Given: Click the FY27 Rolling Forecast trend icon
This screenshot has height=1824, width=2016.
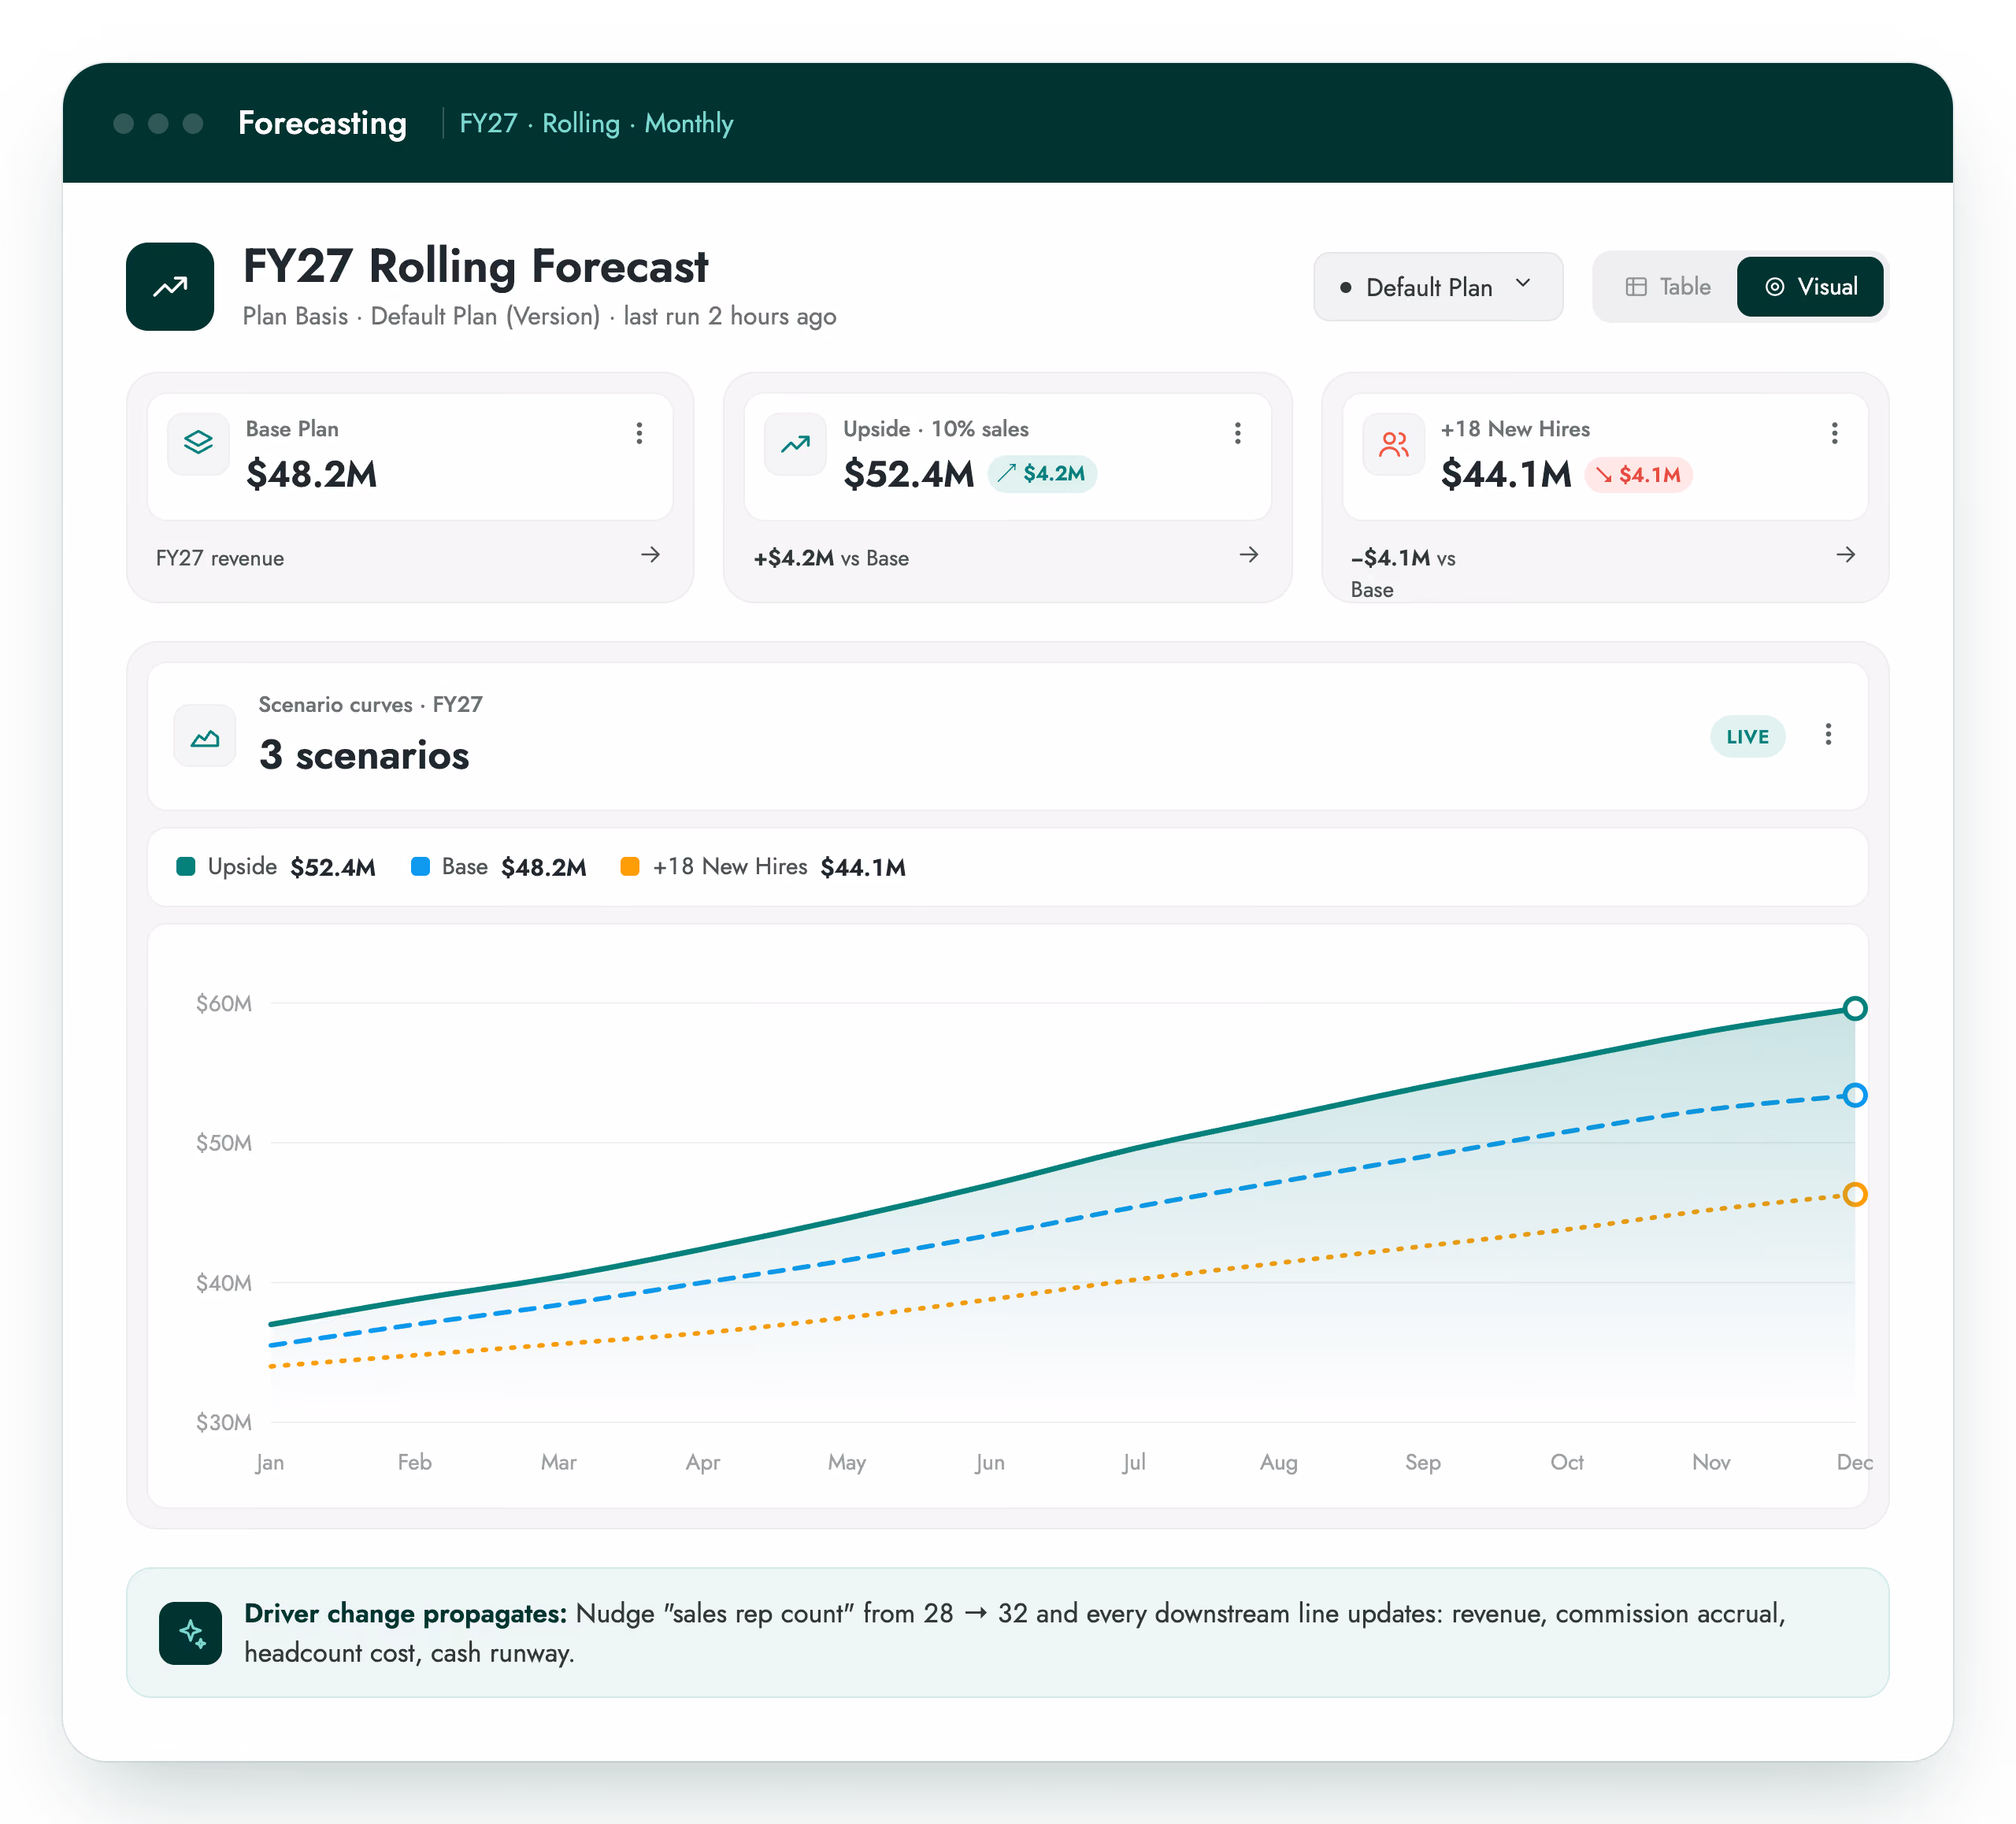Looking at the screenshot, I should 170,287.
